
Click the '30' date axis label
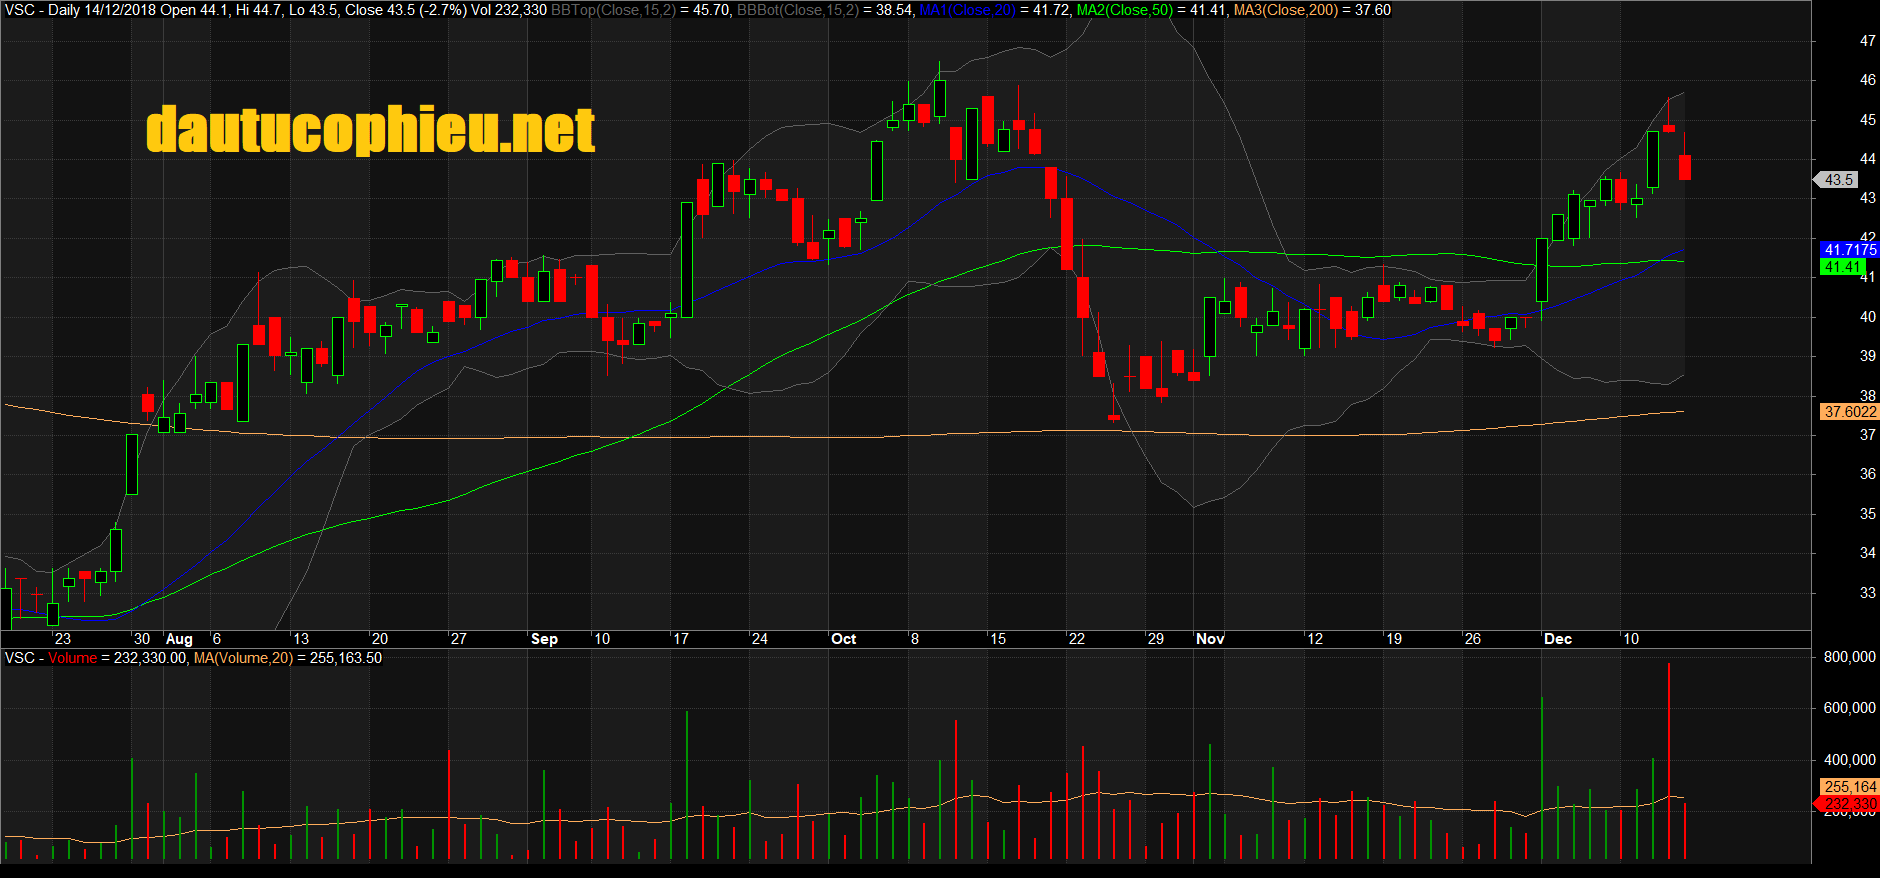[x=142, y=639]
